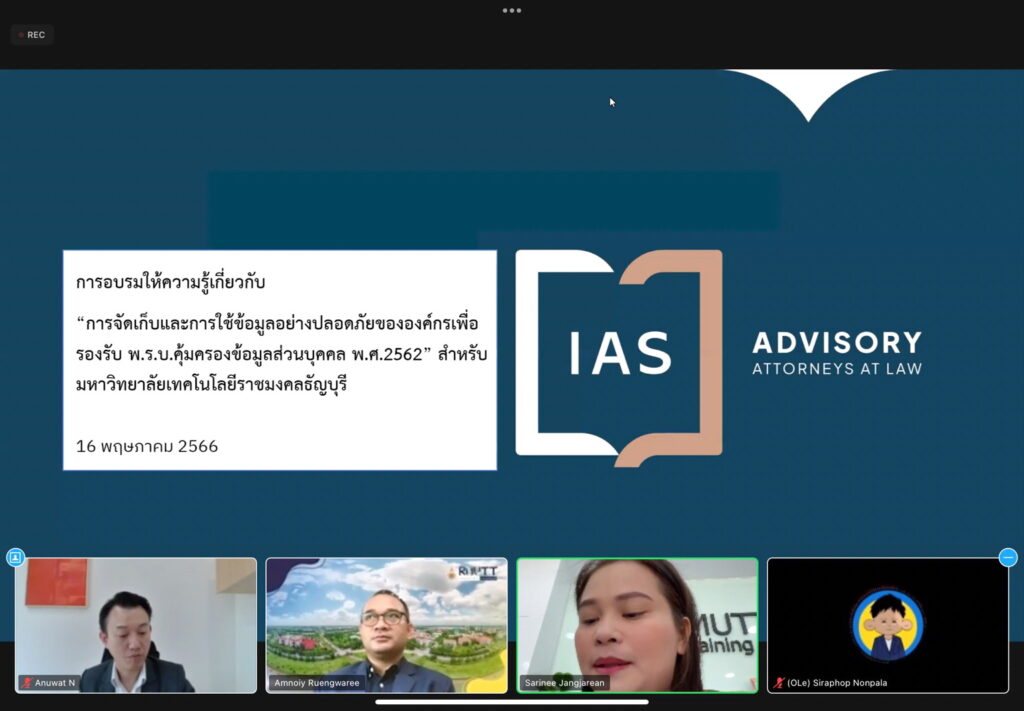Click the cartoon avatar of Siraphop Nonpala

888,625
